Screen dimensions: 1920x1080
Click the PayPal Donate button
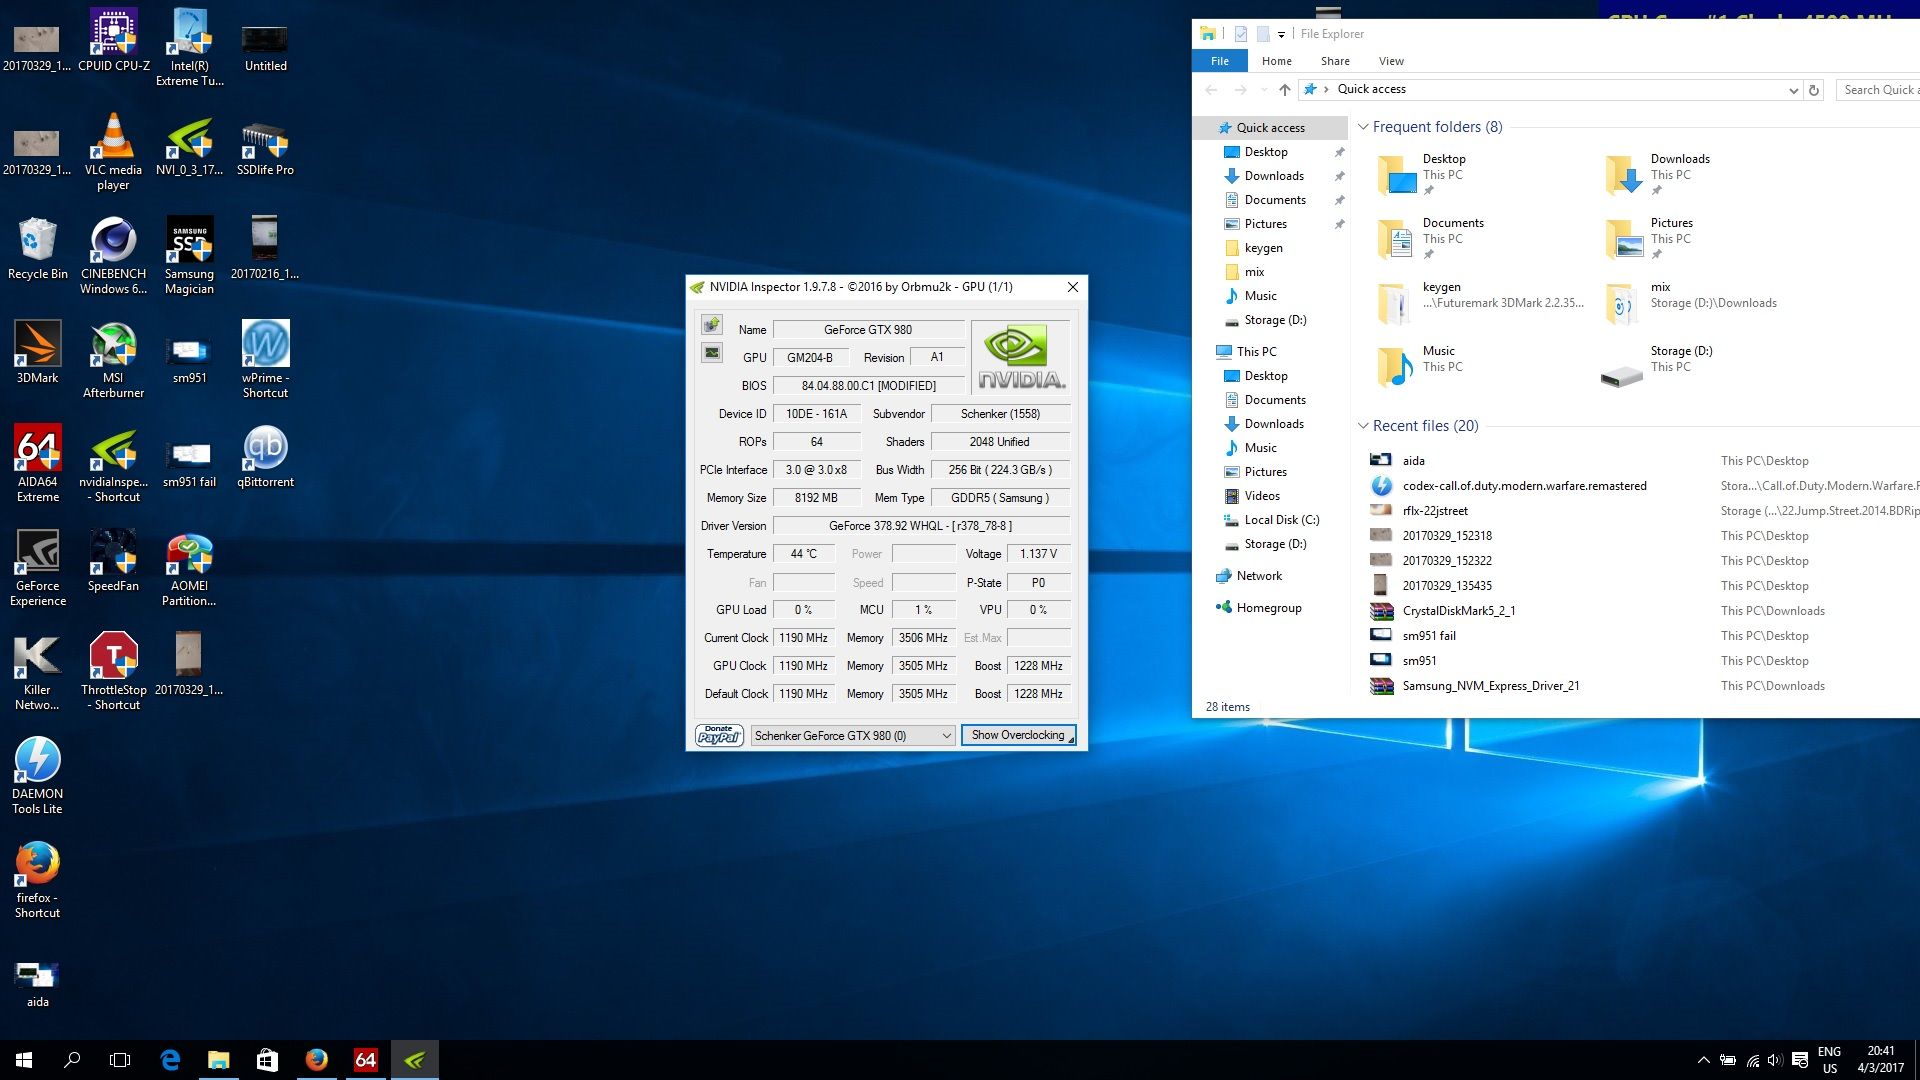click(x=718, y=736)
